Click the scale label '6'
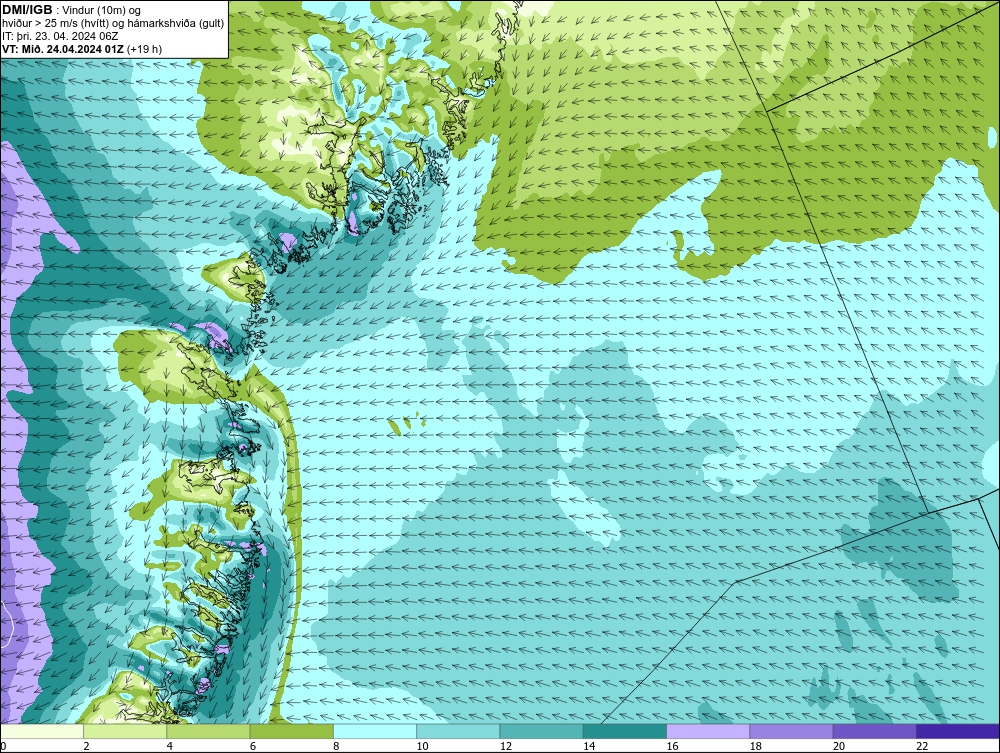Image resolution: width=1000 pixels, height=753 pixels. [x=253, y=746]
